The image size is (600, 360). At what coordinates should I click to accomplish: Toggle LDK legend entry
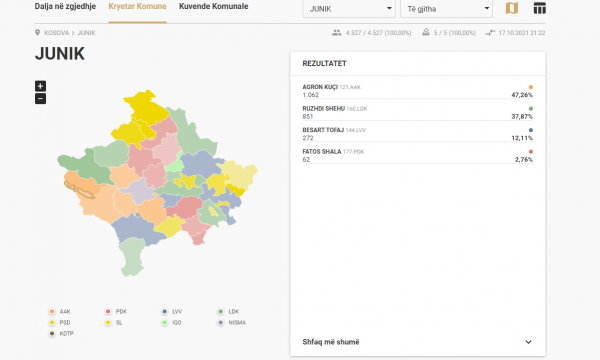(x=228, y=311)
